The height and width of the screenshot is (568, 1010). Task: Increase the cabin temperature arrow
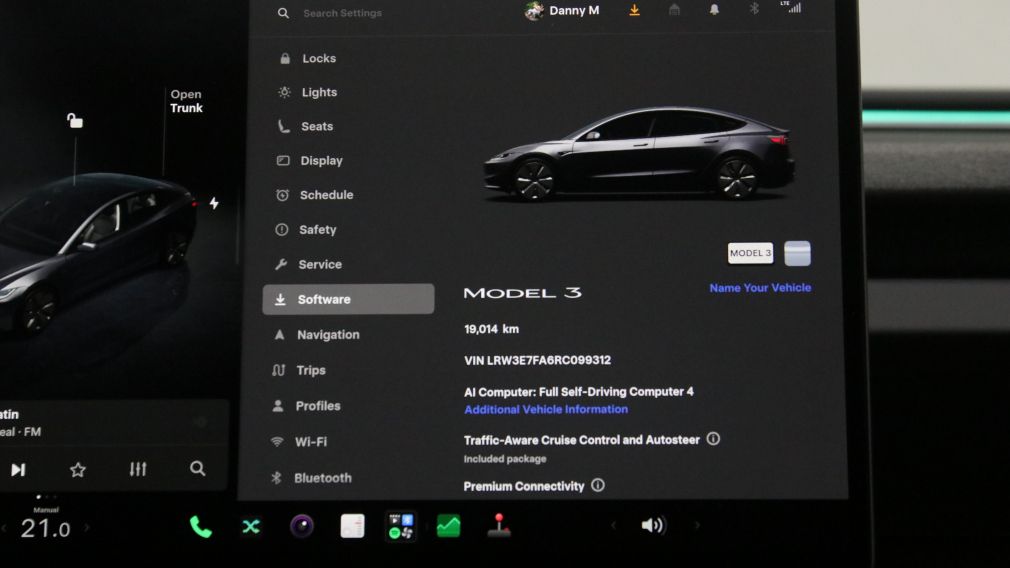click(86, 528)
